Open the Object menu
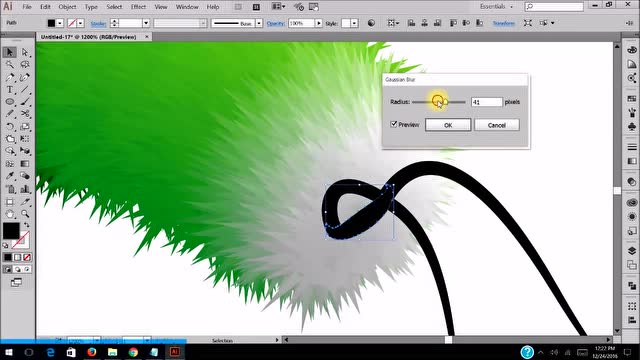 pos(67,7)
